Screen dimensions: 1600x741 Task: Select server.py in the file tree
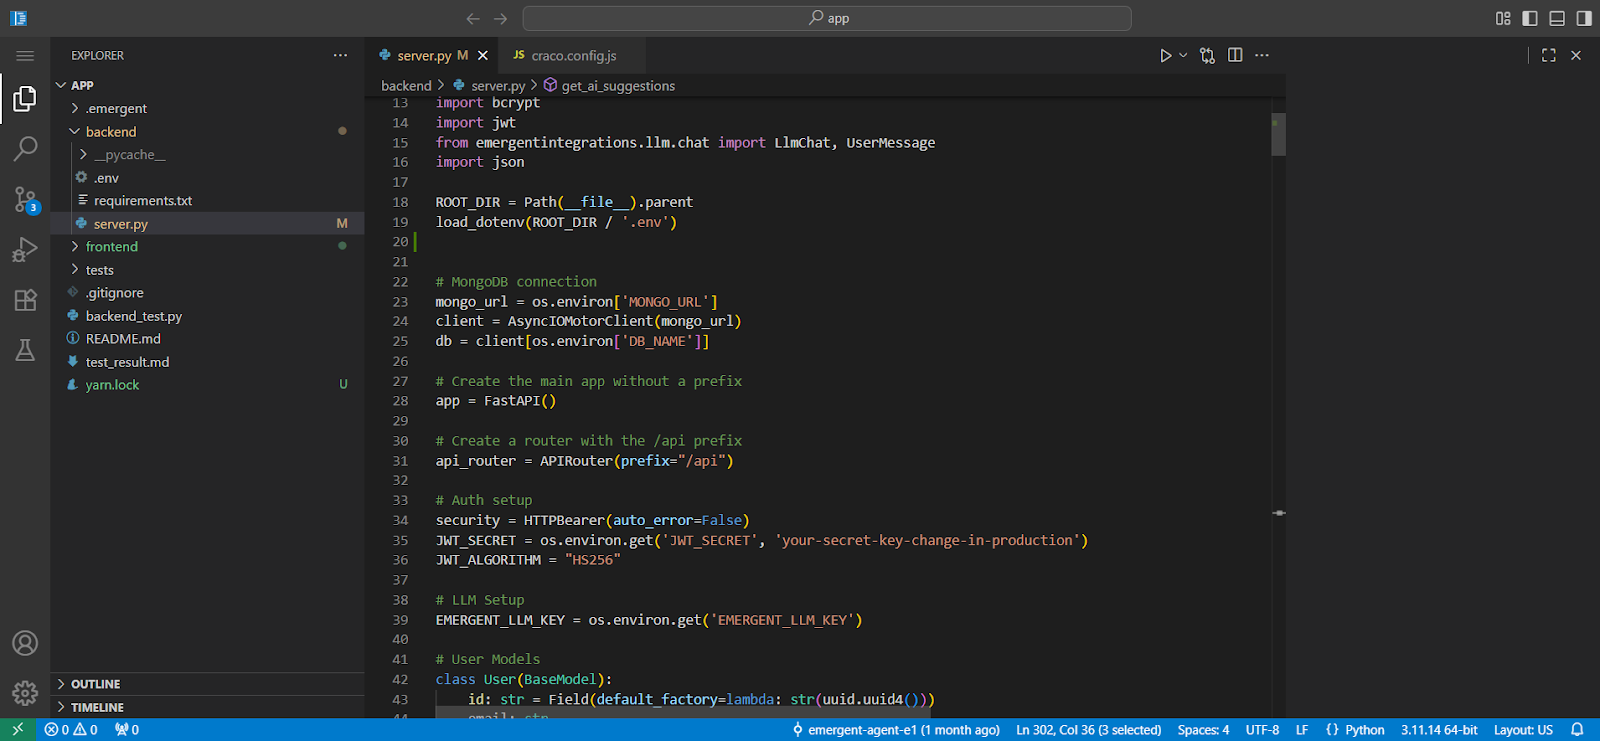coord(207,224)
